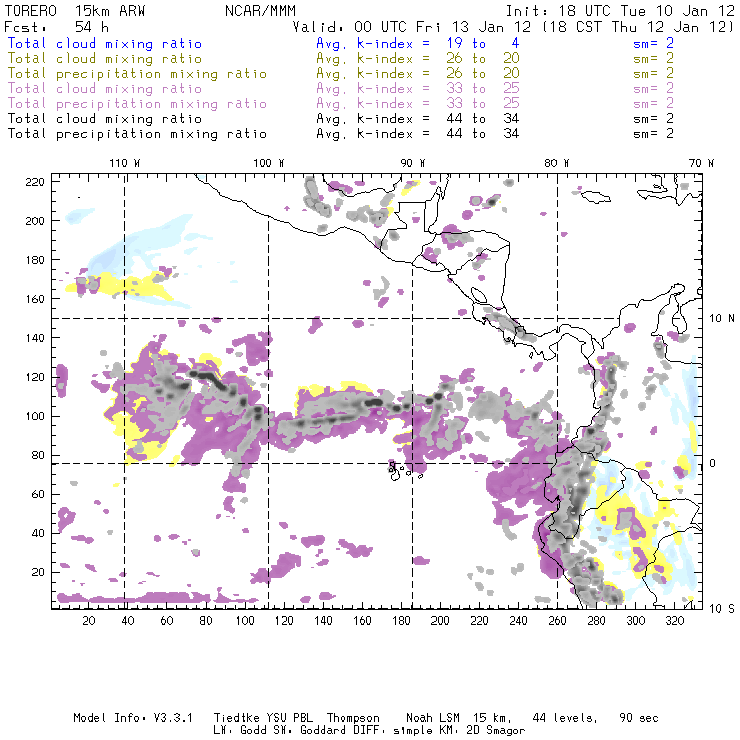
Task: Click the "0" equator latitude label
Action: pyautogui.click(x=713, y=463)
